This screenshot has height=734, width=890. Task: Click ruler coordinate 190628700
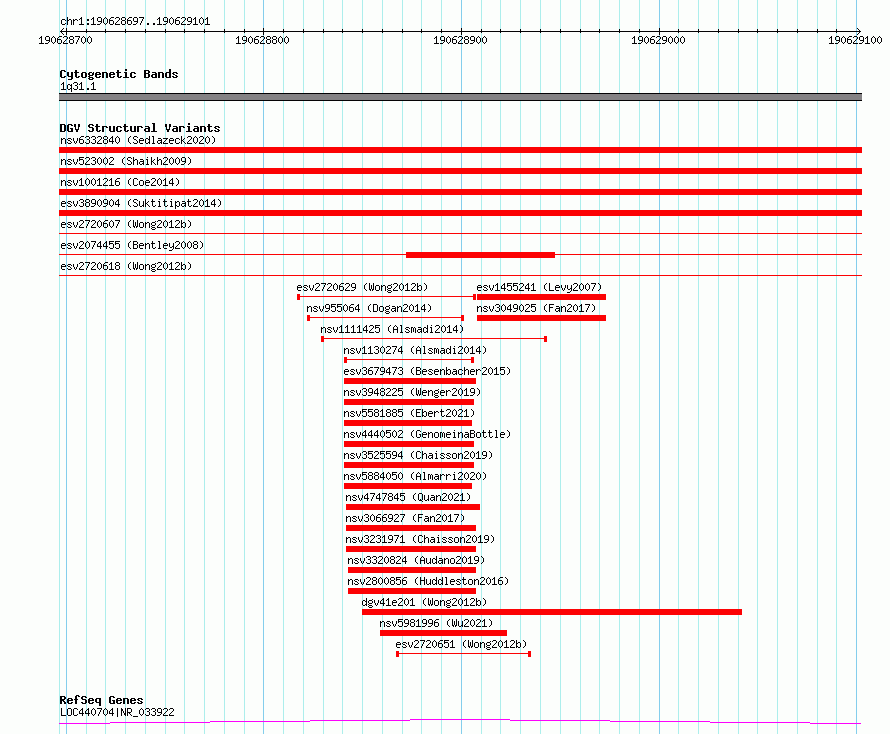[65, 40]
